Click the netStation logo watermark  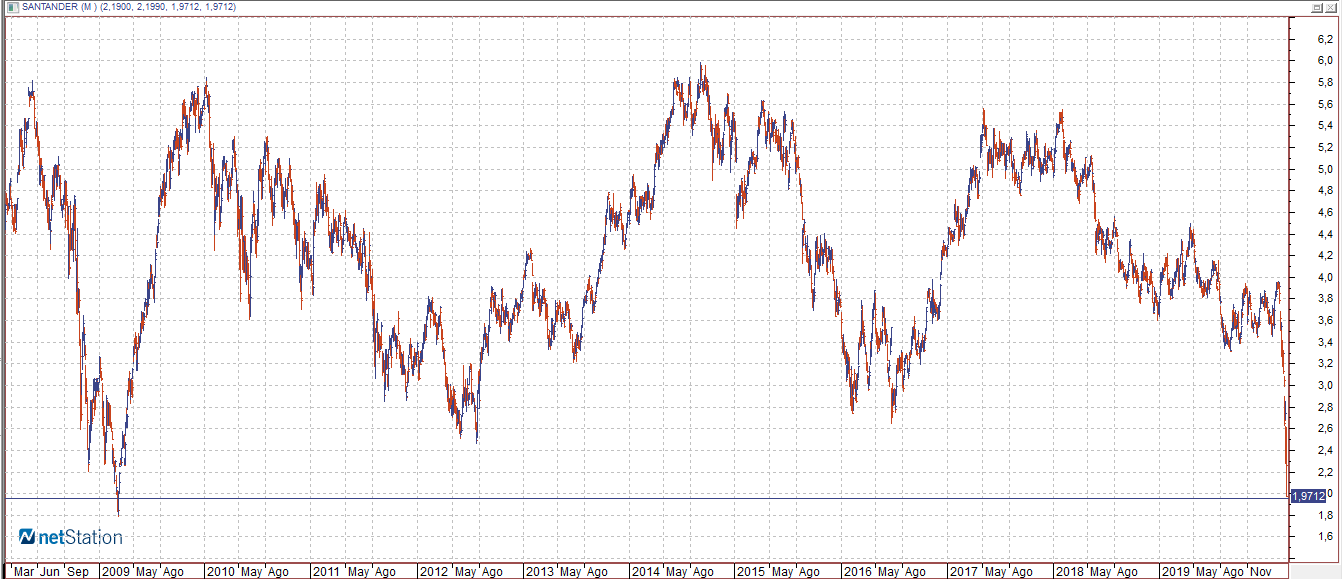(71, 538)
